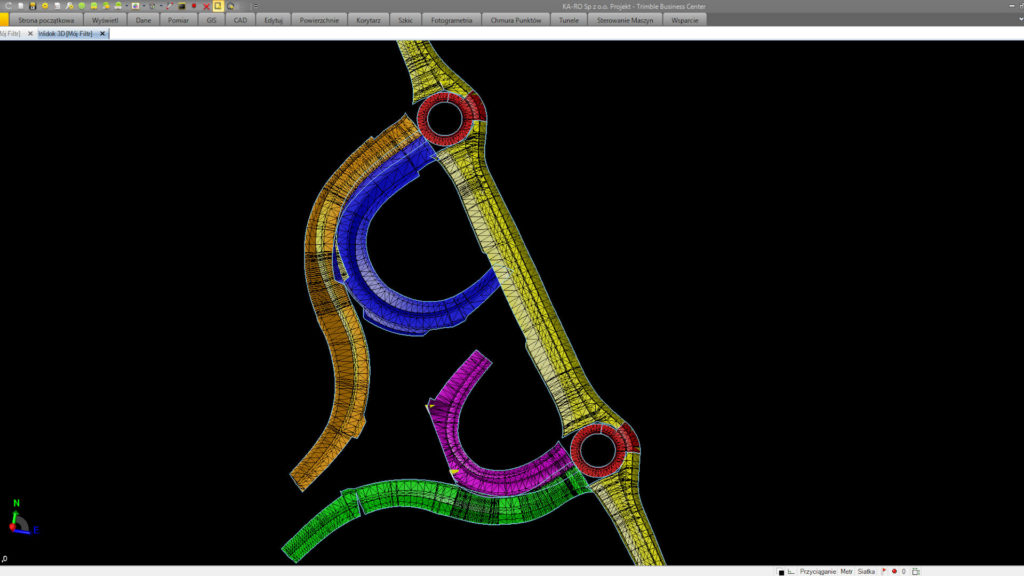Viewport: 1024px width, 576px height.
Task: Click the save icon in quick access toolbar
Action: point(33,6)
